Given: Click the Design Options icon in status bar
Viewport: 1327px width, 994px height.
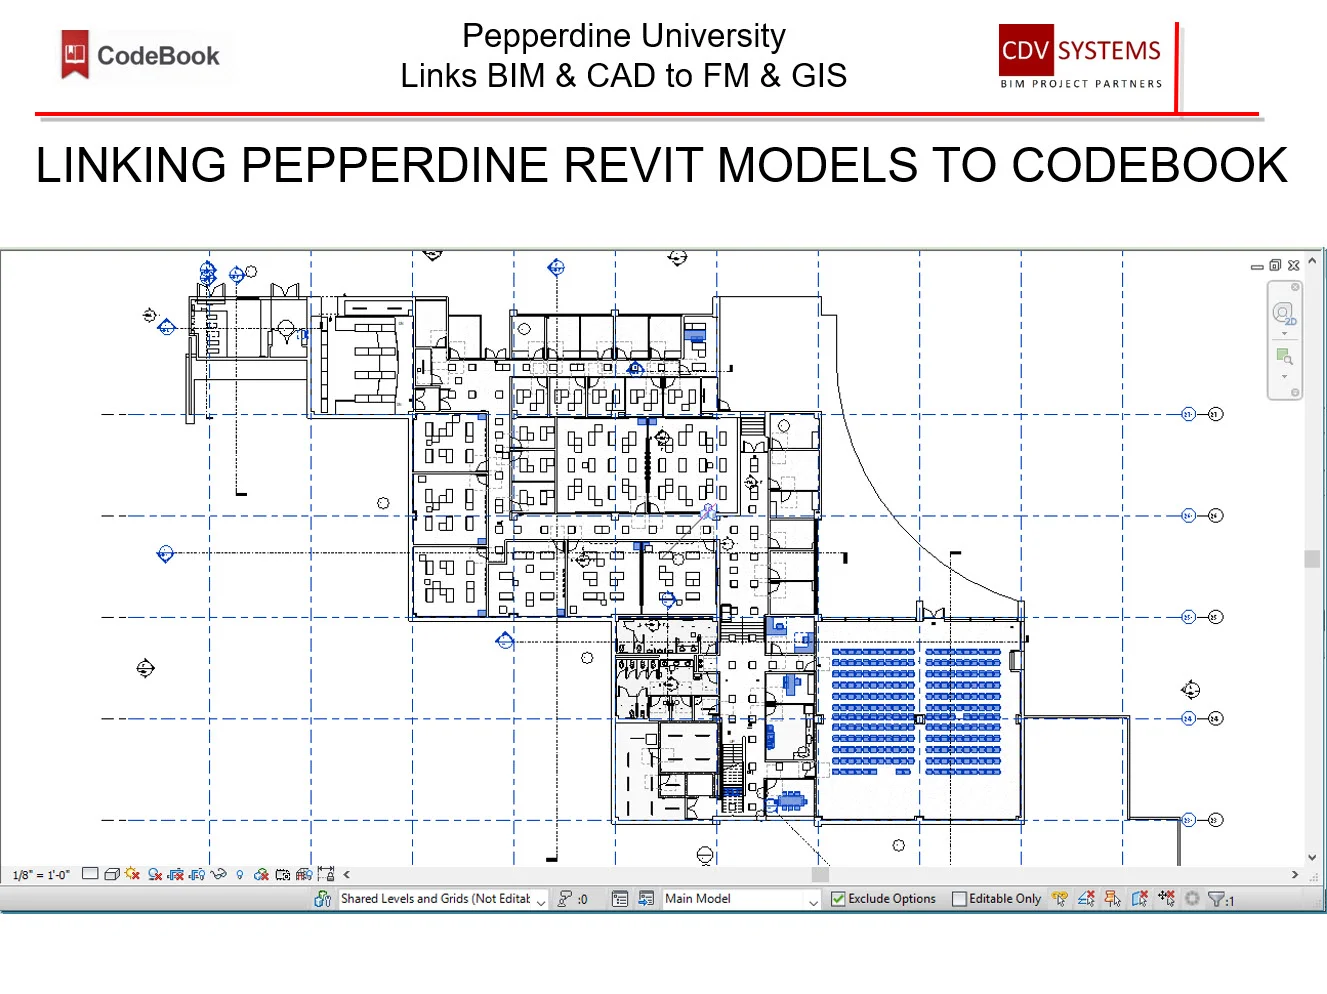Looking at the screenshot, I should [620, 899].
